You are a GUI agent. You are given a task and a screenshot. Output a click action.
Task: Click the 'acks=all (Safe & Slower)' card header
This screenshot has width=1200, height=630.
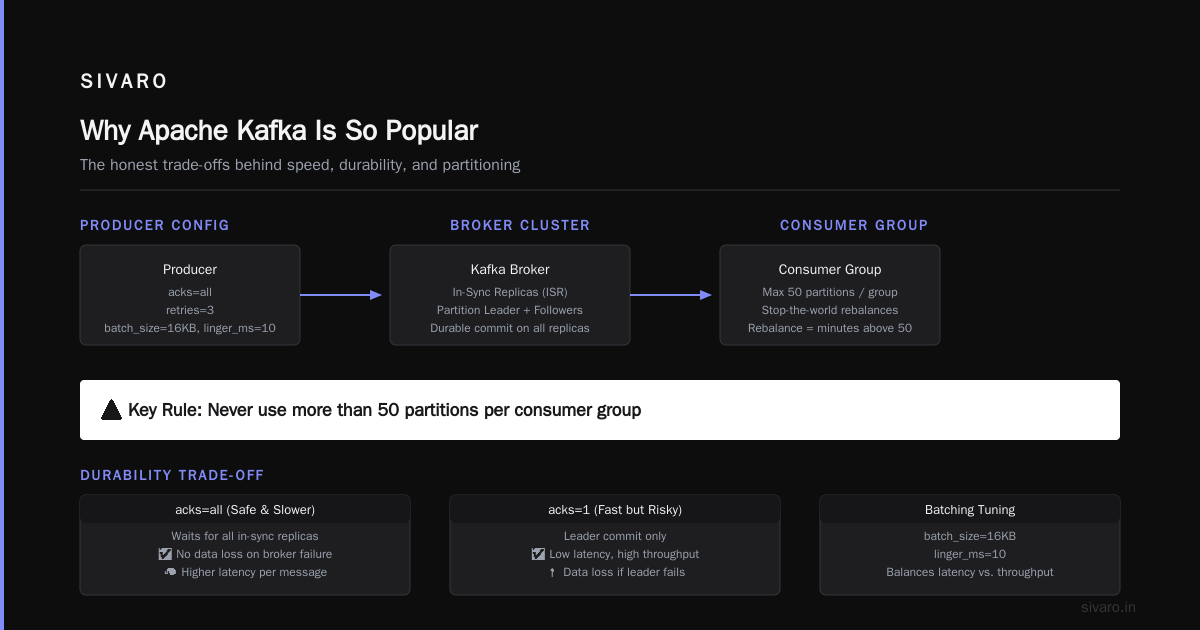click(x=245, y=509)
